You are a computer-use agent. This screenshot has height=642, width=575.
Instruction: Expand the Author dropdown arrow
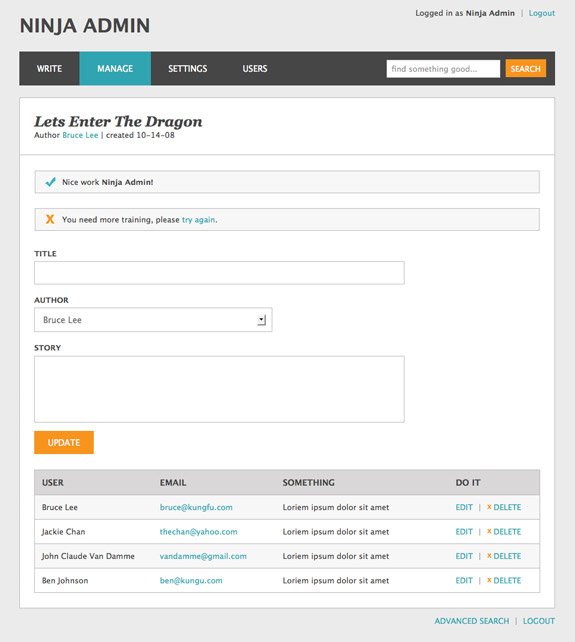pyautogui.click(x=261, y=320)
